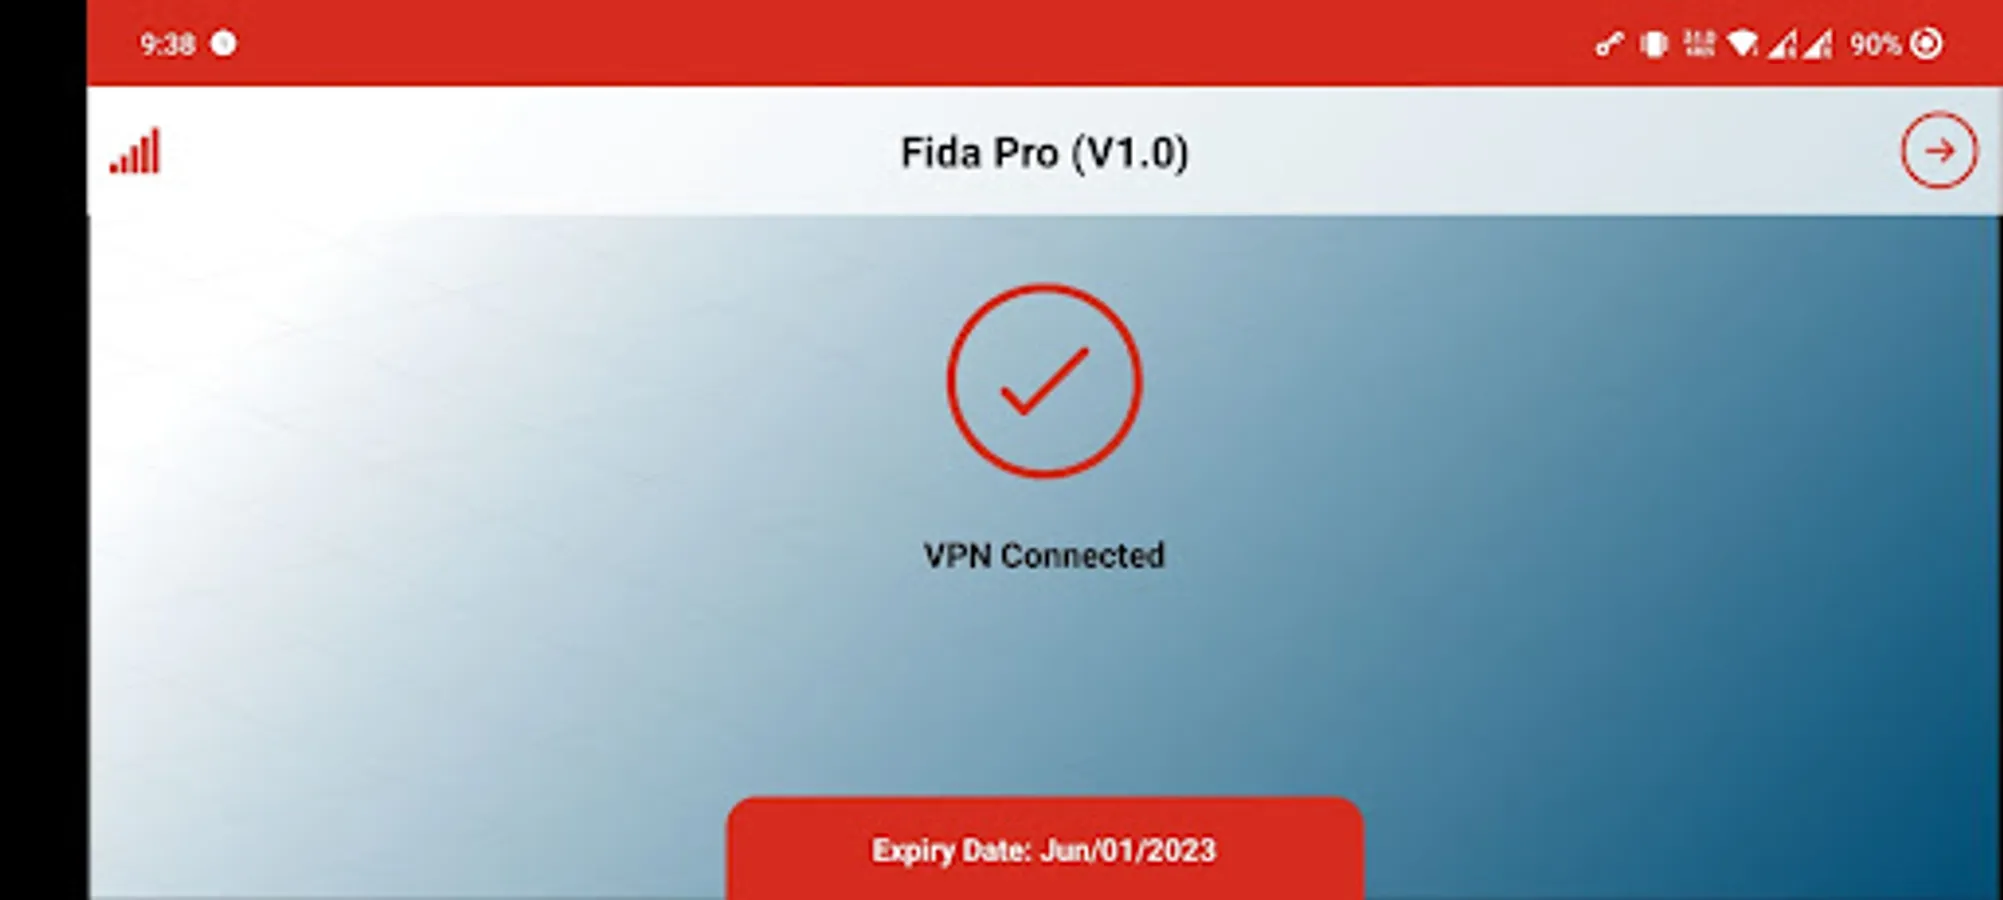
Task: Tap the vibrate mode status icon
Action: [1654, 44]
